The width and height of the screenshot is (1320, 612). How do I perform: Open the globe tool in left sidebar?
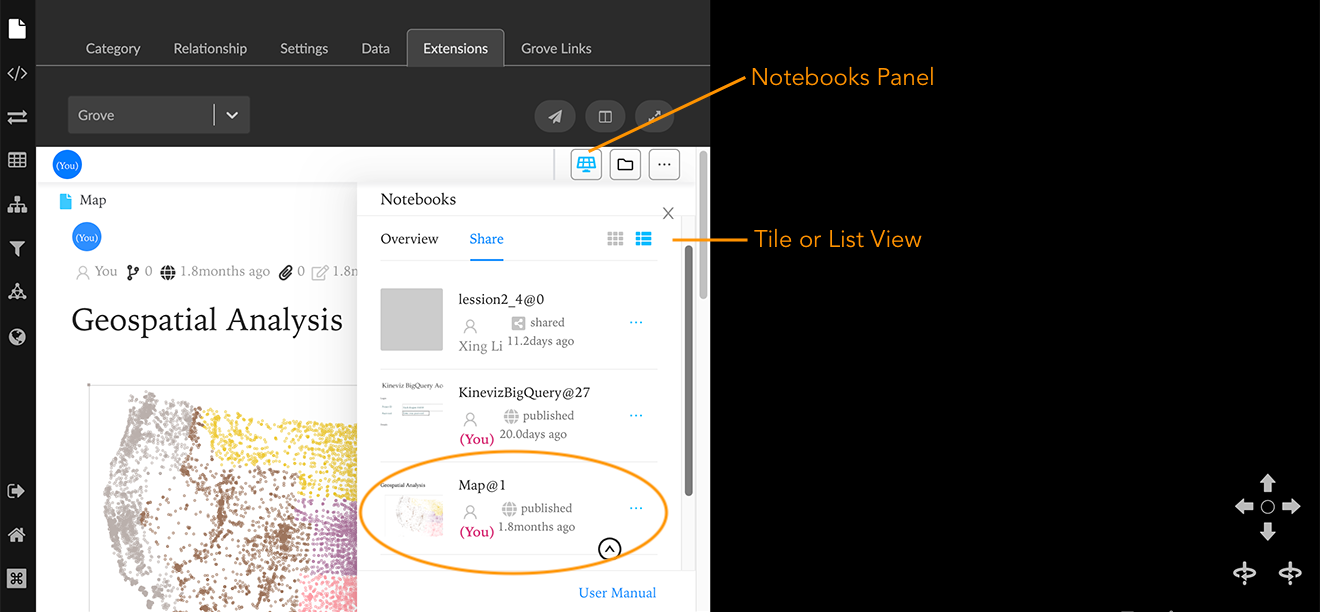pos(16,336)
